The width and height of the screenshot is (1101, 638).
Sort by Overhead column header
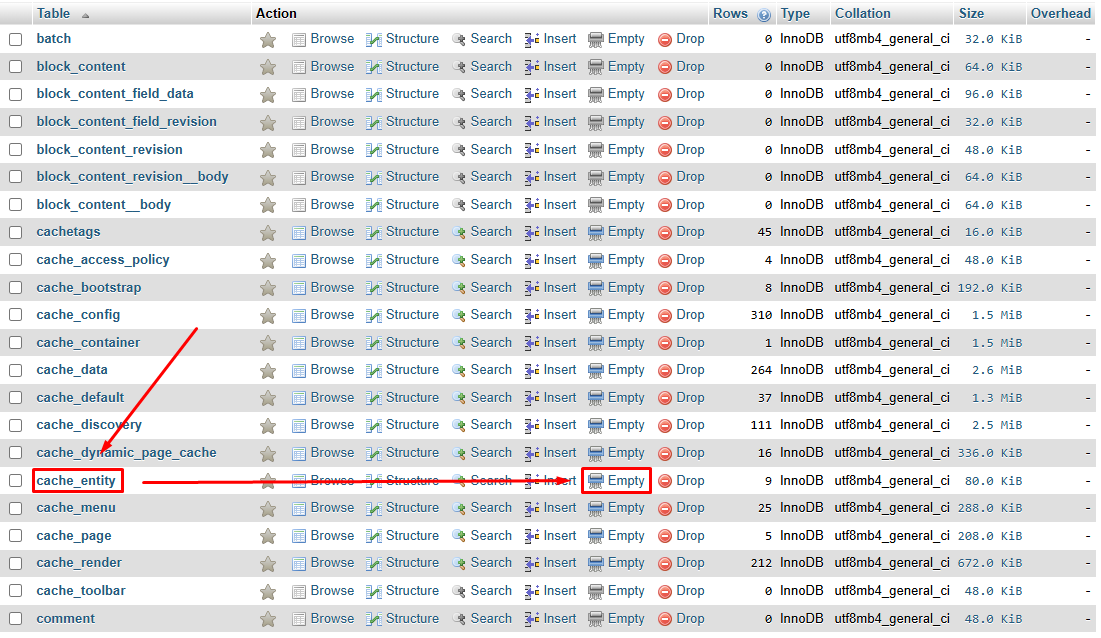[1060, 13]
